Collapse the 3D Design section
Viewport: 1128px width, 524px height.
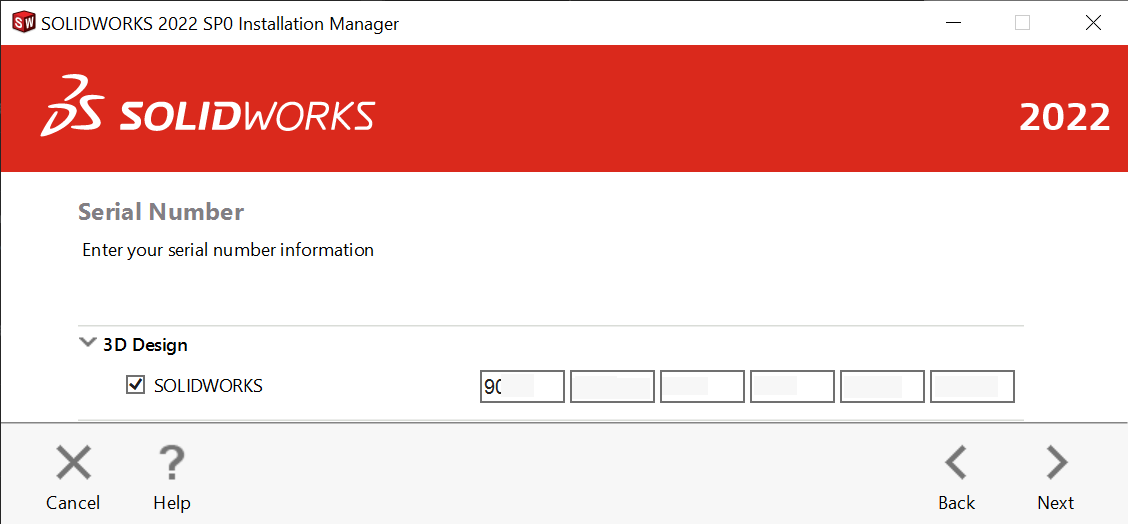(x=88, y=343)
